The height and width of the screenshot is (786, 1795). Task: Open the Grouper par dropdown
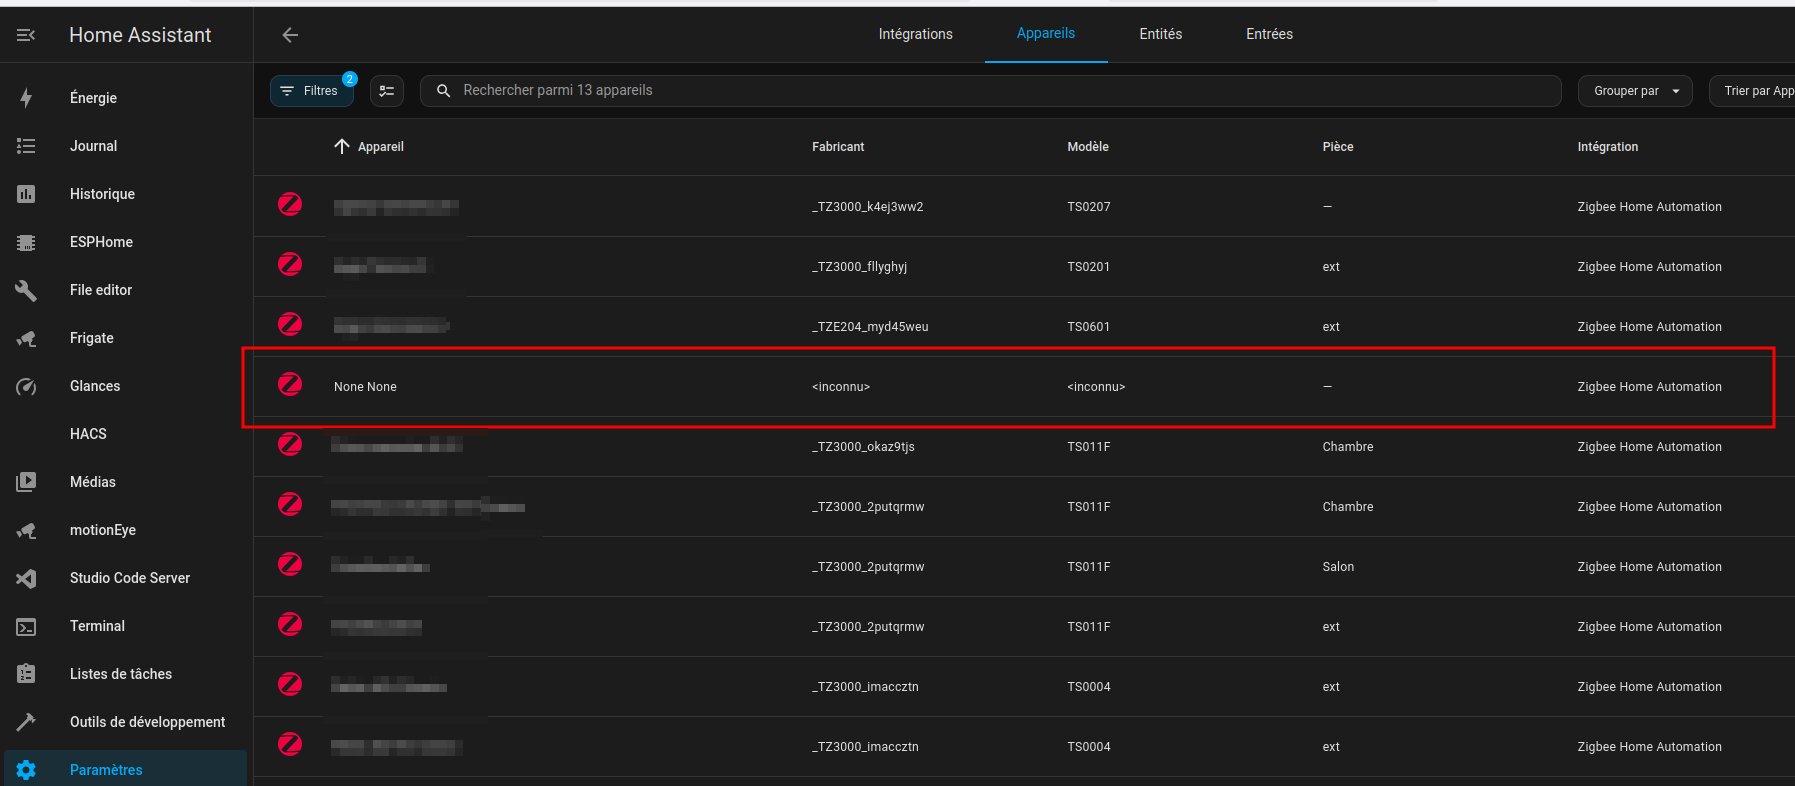point(1635,91)
